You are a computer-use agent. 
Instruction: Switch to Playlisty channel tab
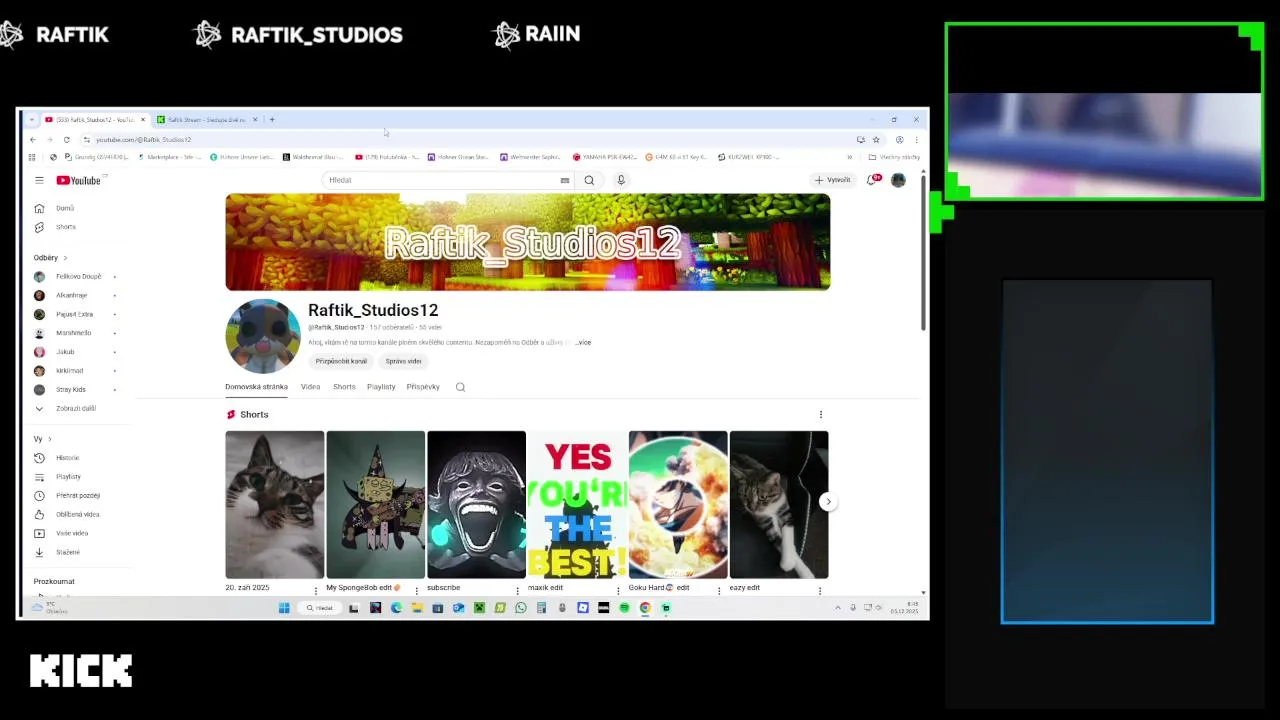pos(381,387)
